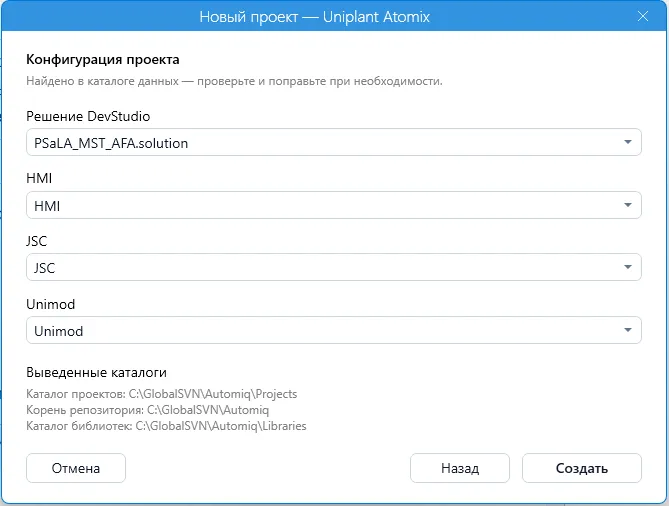Screen dimensions: 669x506
Task: Click the Новый проект — Uniplant Atomix title
Action: (314, 17)
